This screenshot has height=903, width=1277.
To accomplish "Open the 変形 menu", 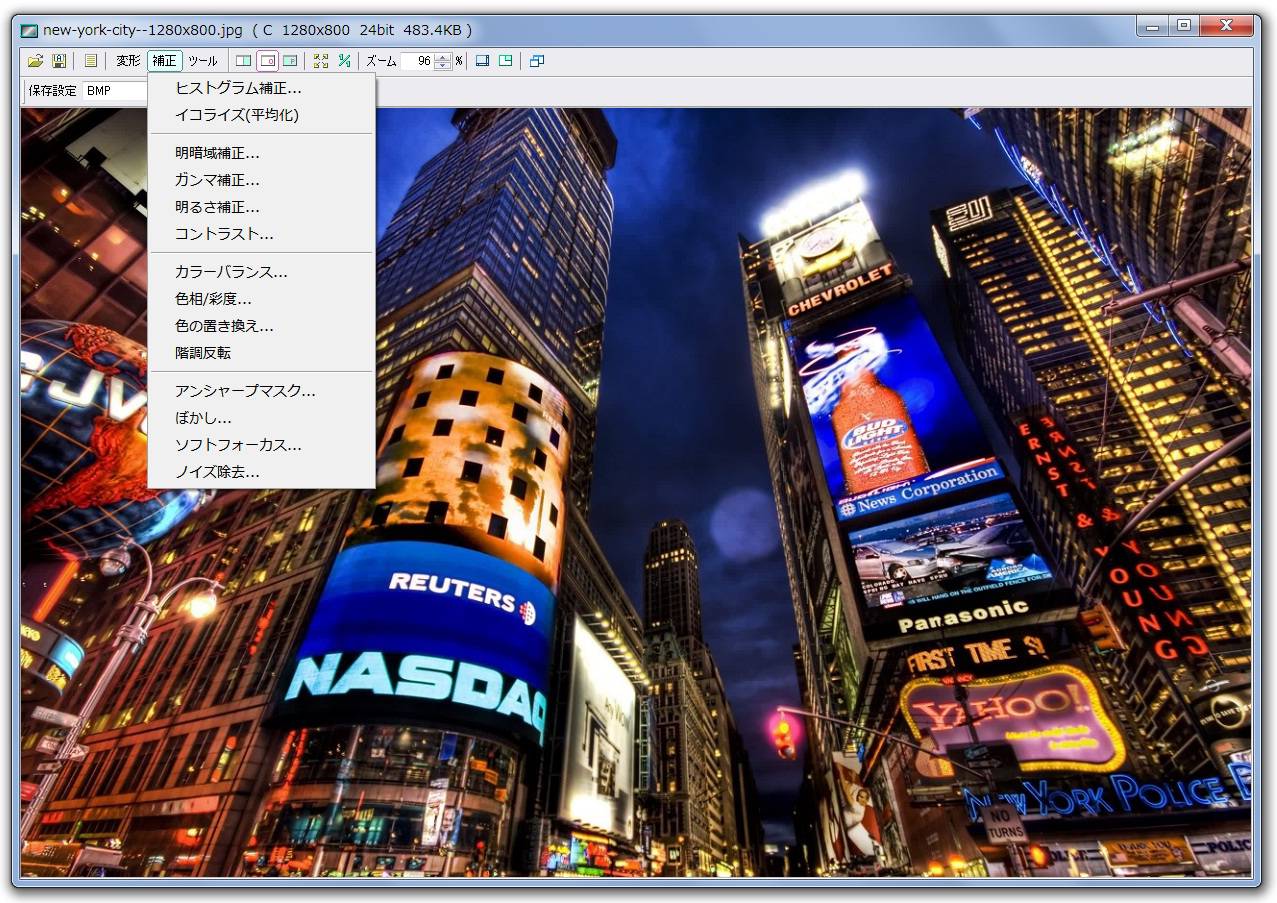I will (128, 61).
